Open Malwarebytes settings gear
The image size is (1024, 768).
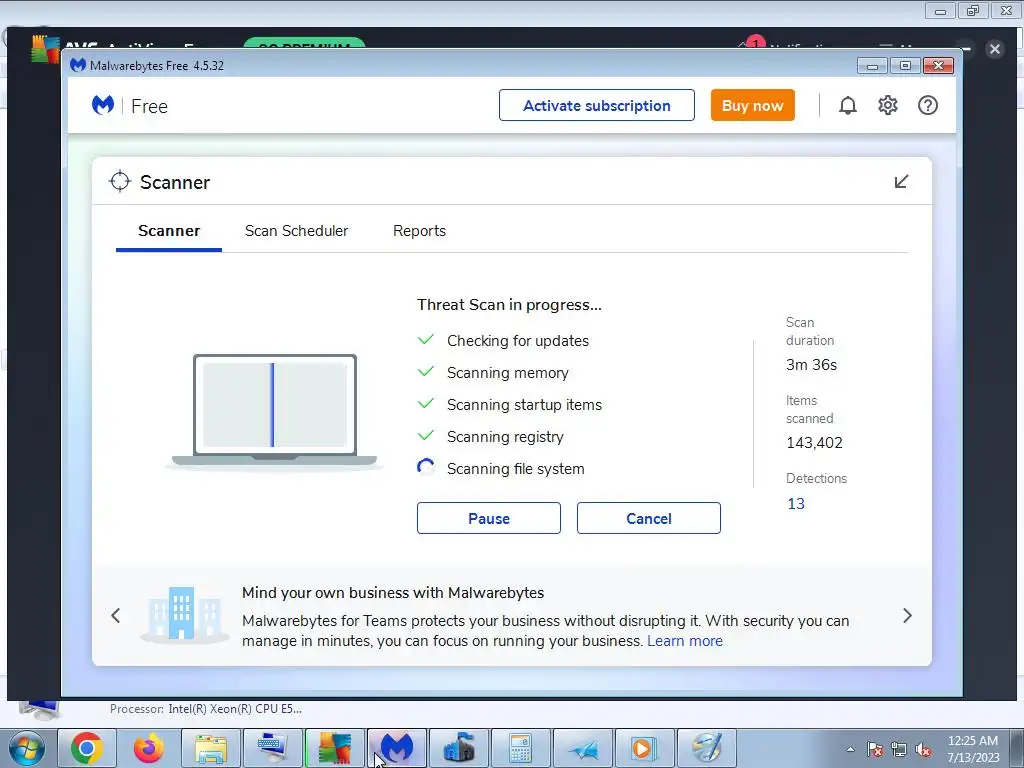[x=888, y=105]
